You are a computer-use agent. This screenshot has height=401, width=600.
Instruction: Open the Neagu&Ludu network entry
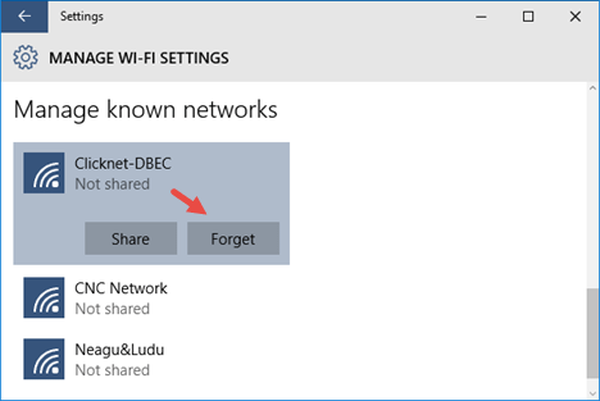152,359
